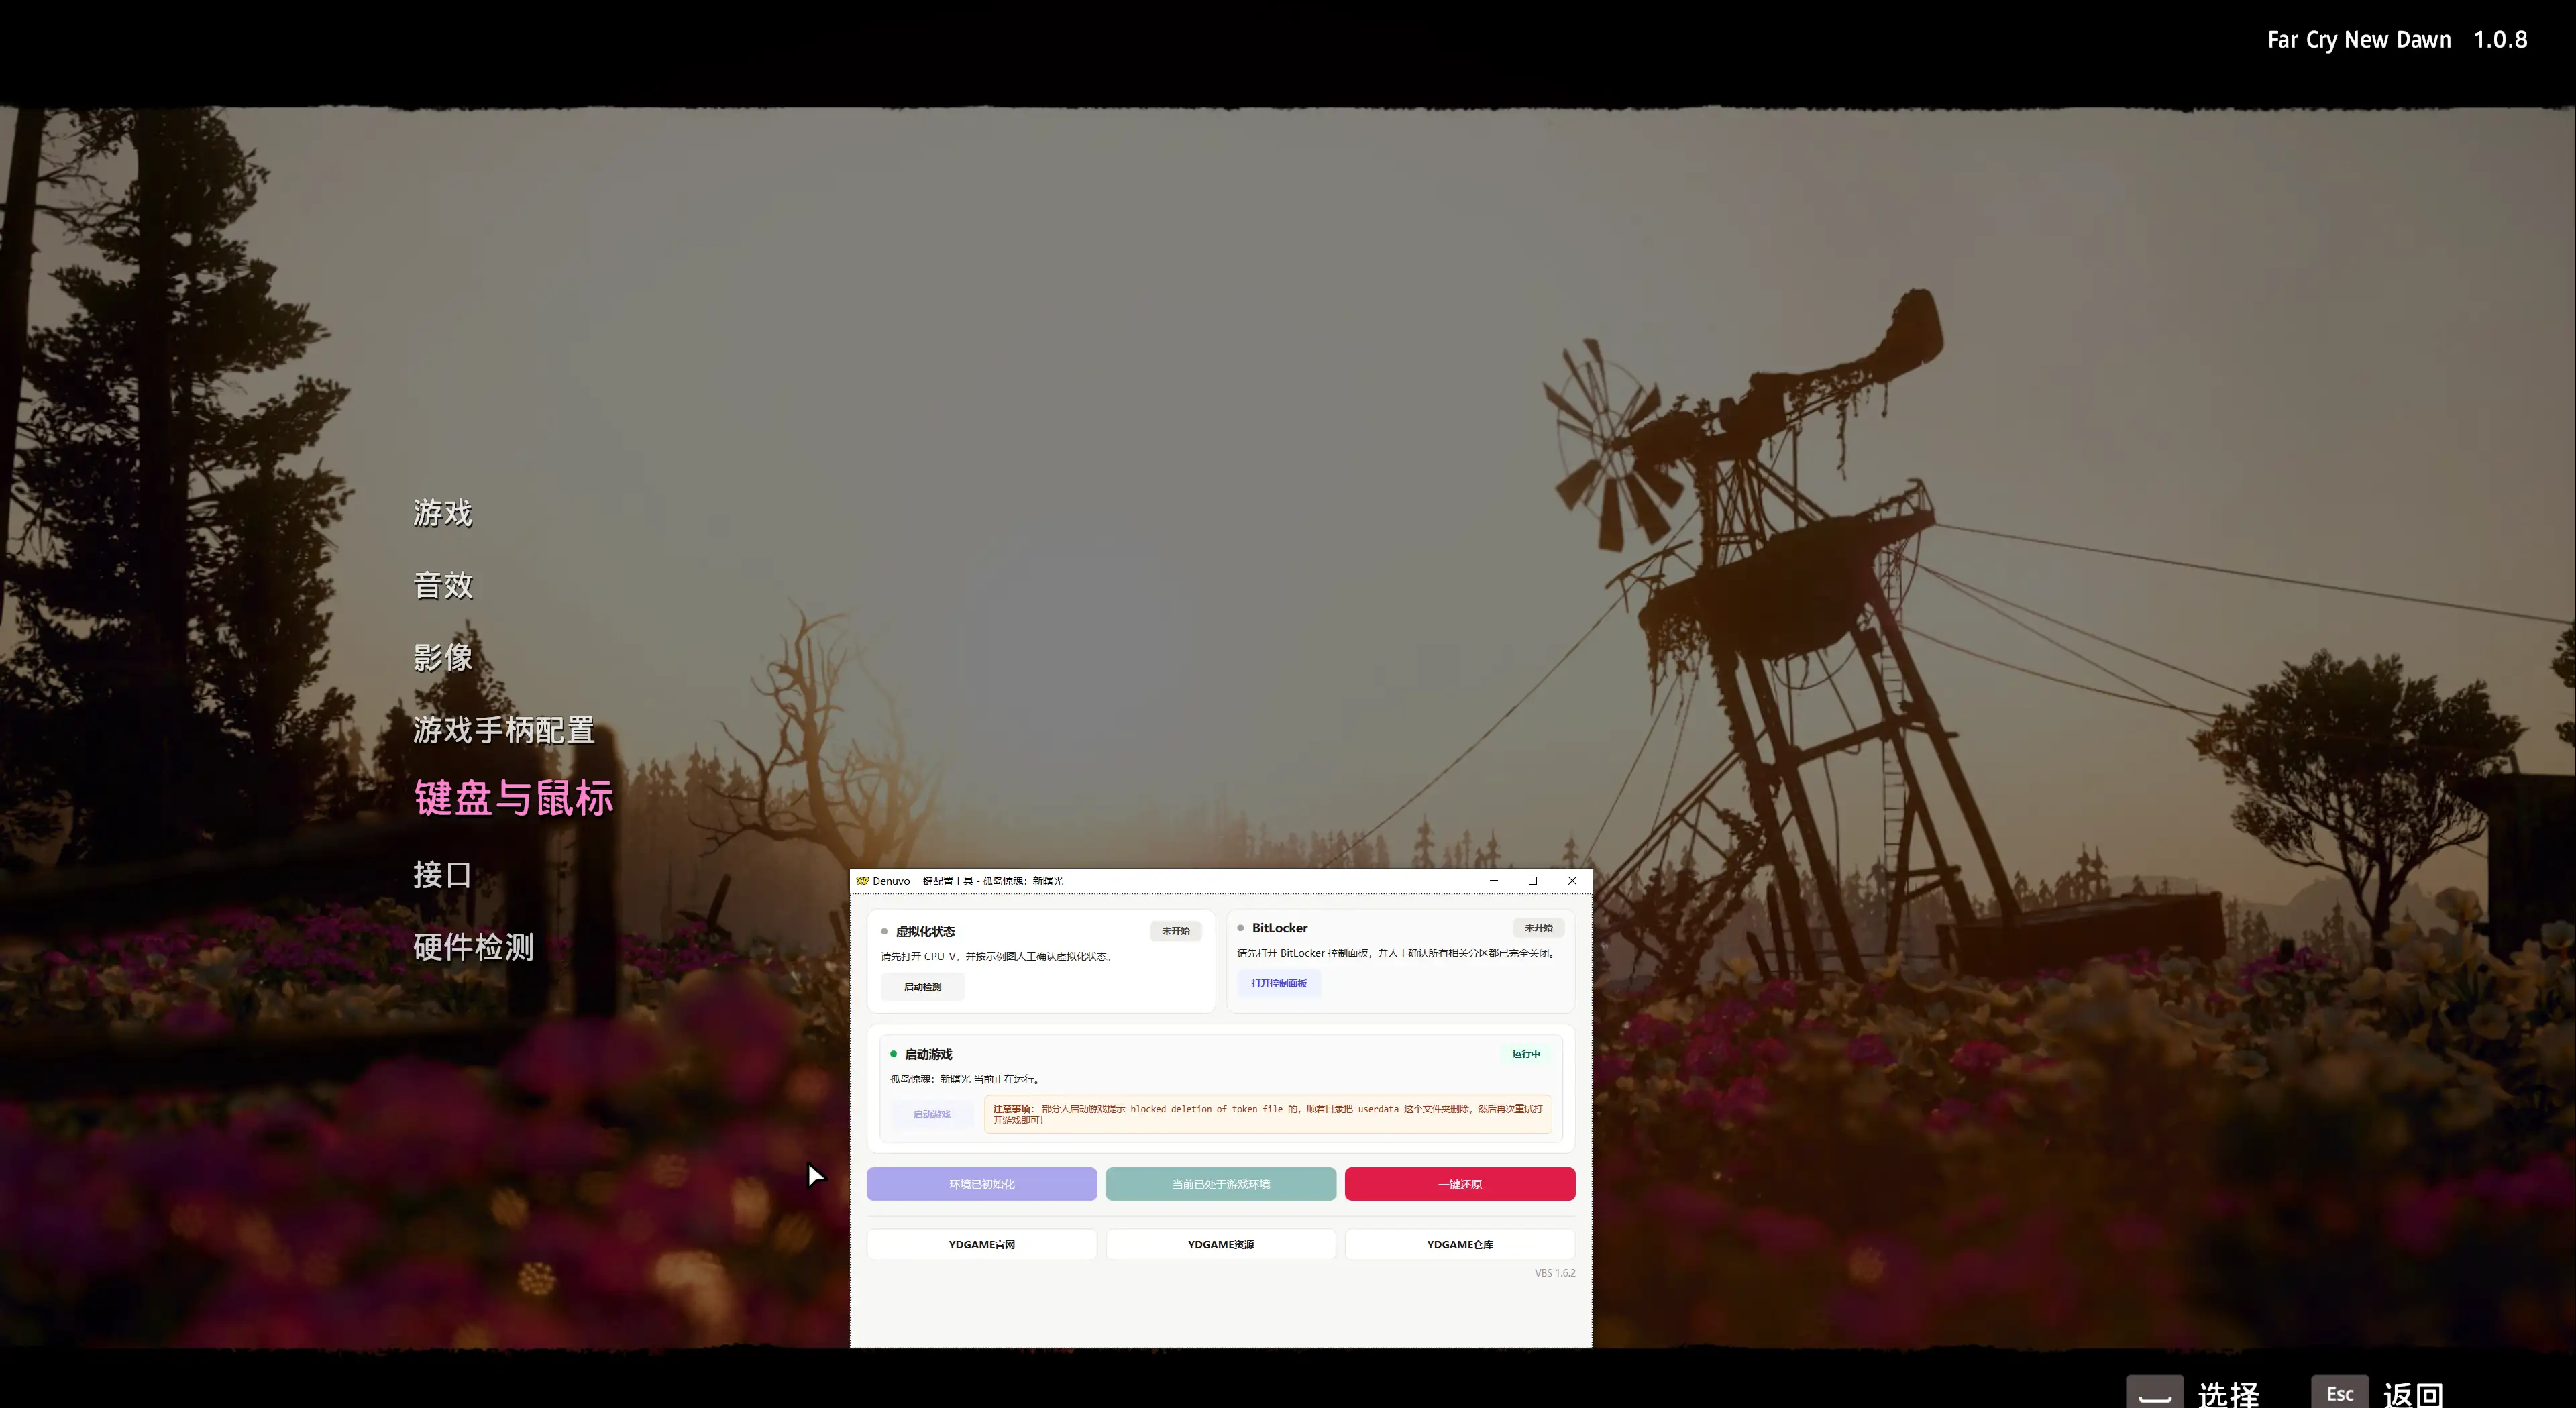Open the 游戏 settings menu

[443, 513]
